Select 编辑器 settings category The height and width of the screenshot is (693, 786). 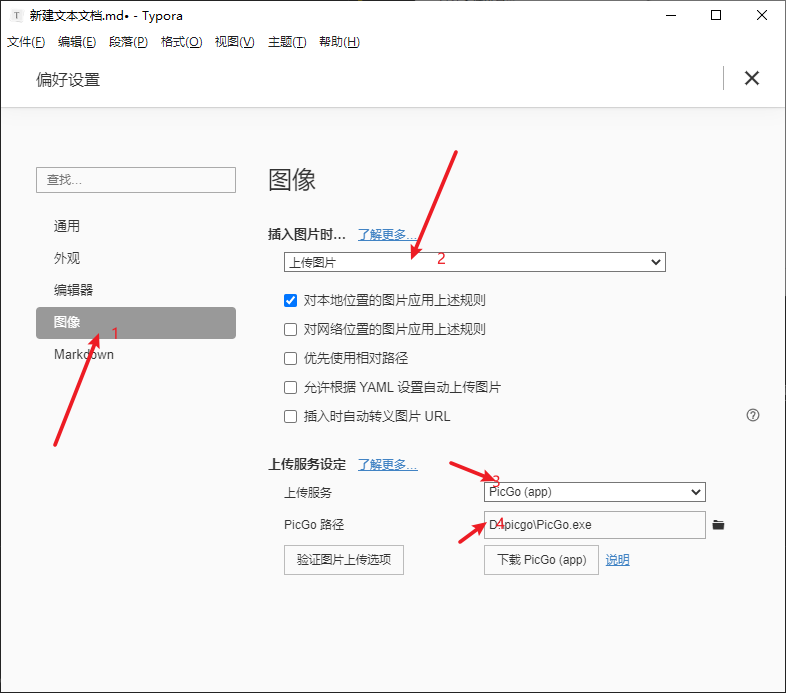click(x=136, y=290)
